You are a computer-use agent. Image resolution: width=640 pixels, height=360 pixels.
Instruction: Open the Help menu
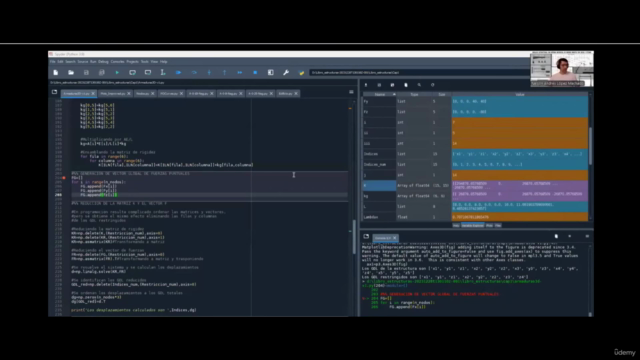tap(164, 62)
